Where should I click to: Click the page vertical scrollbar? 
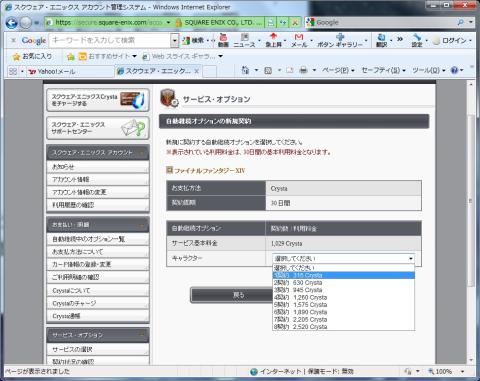(x=471, y=200)
